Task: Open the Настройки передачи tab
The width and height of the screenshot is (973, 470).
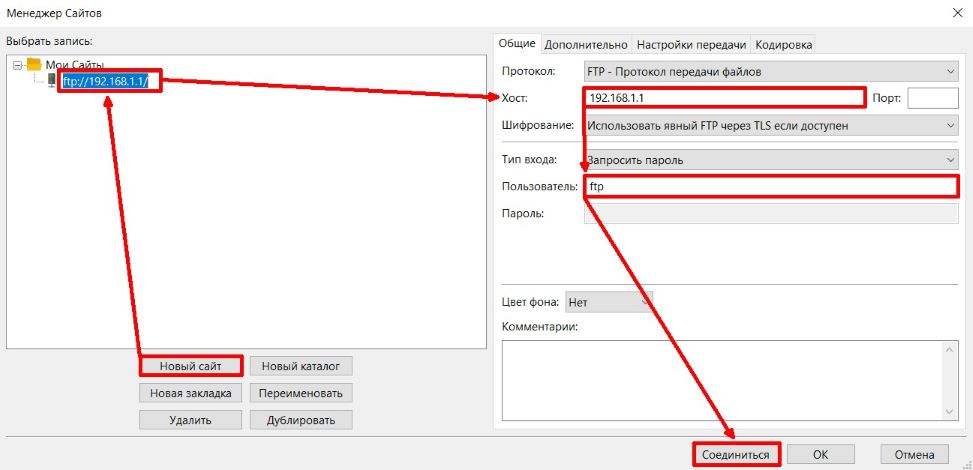Action: (x=691, y=45)
